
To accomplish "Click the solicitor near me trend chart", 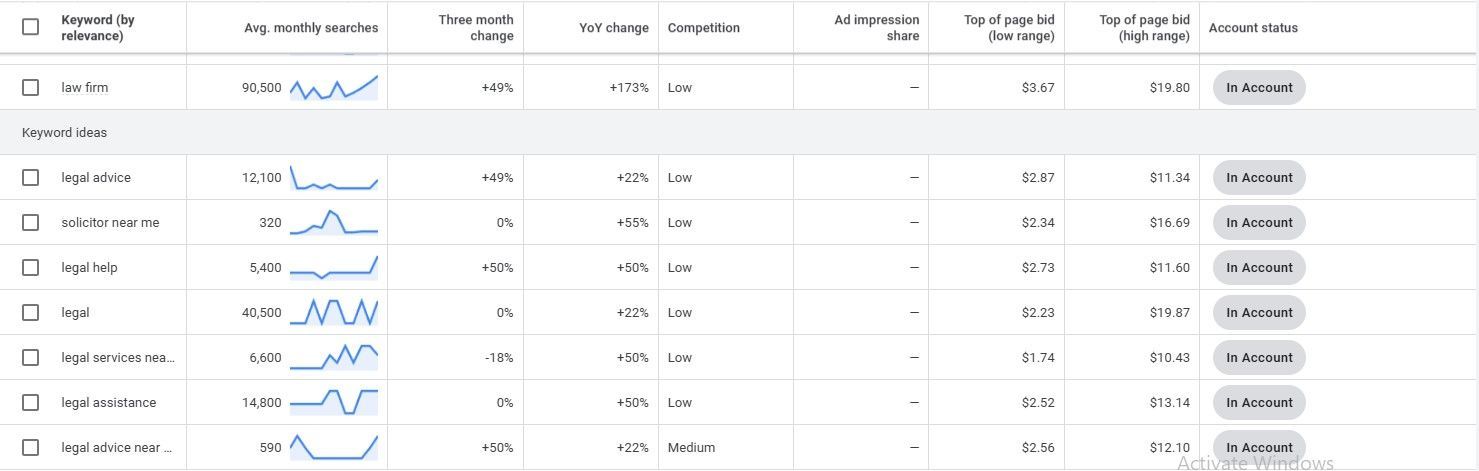I will (334, 222).
